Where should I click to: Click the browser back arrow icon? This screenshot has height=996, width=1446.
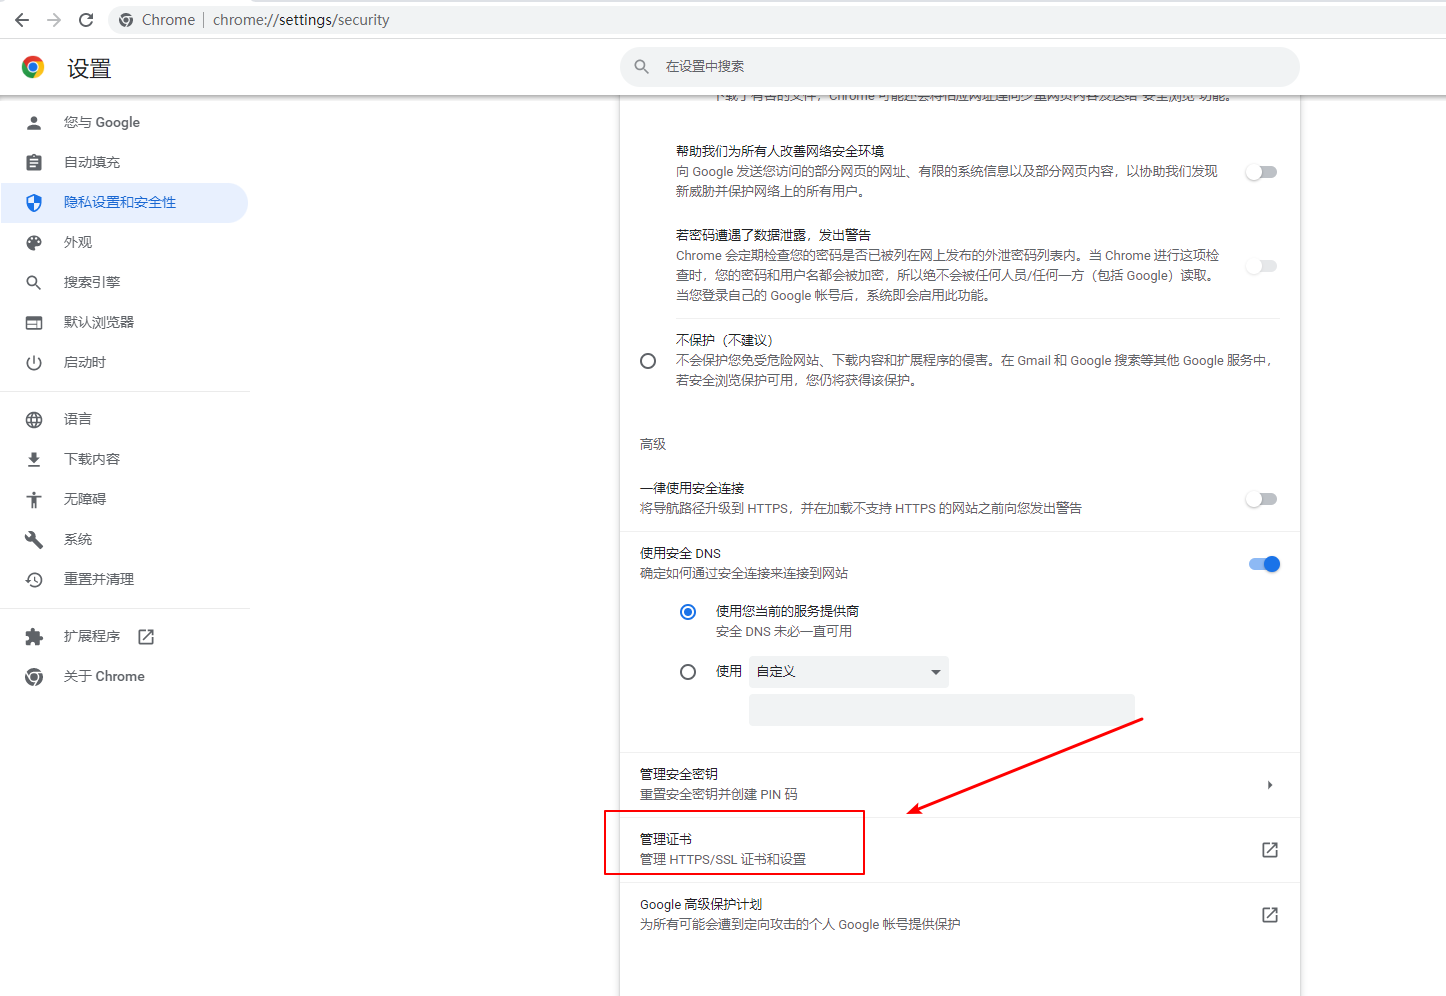pos(22,20)
